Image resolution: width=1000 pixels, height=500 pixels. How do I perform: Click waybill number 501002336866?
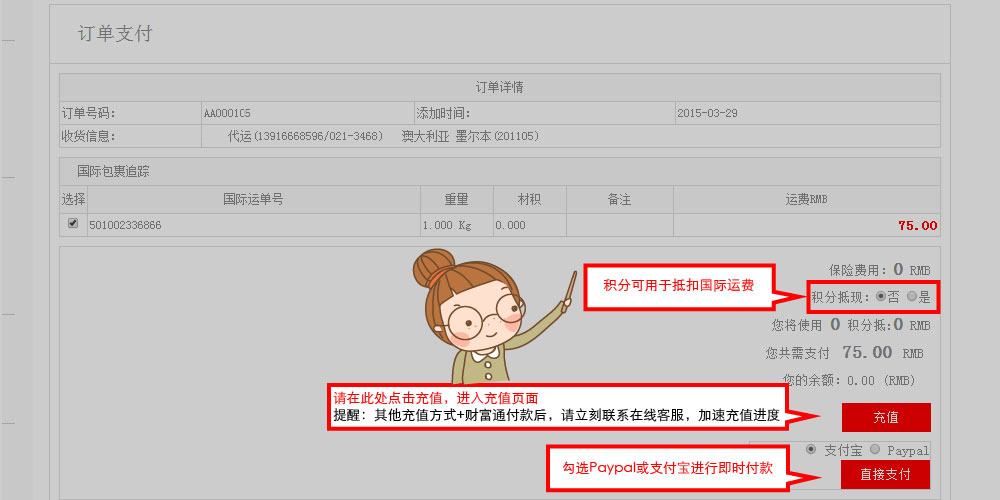tap(125, 225)
